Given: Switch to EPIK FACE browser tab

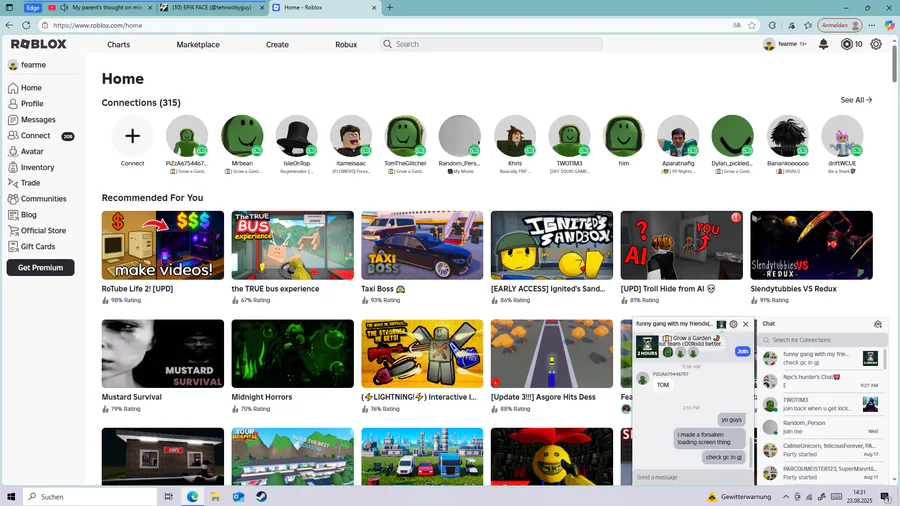Looking at the screenshot, I should [x=213, y=7].
